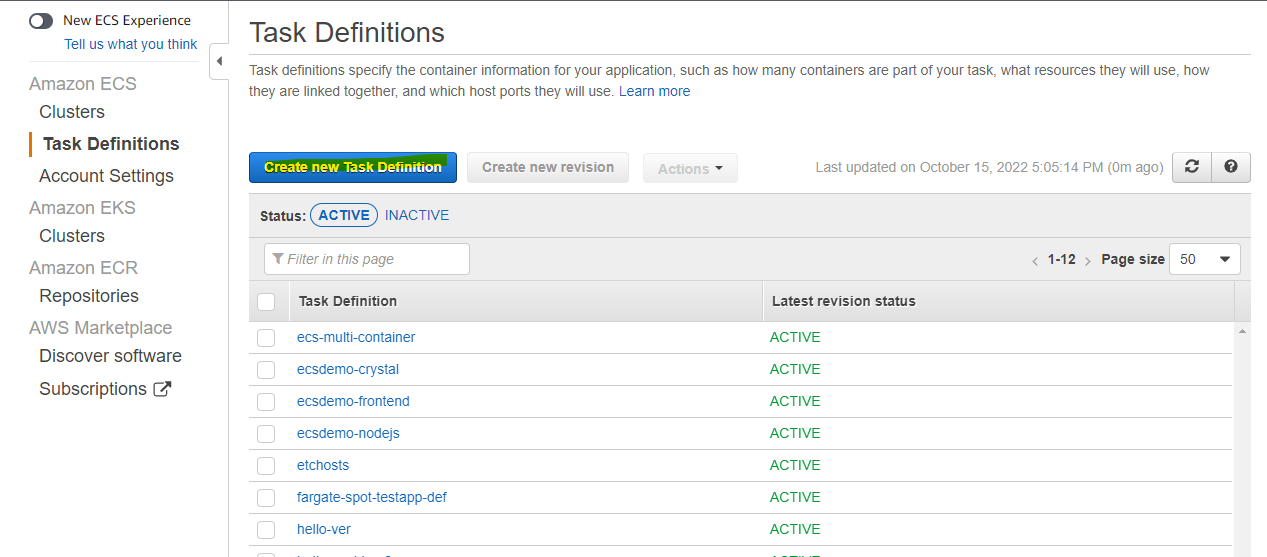Open Discover software in sidebar

click(110, 356)
